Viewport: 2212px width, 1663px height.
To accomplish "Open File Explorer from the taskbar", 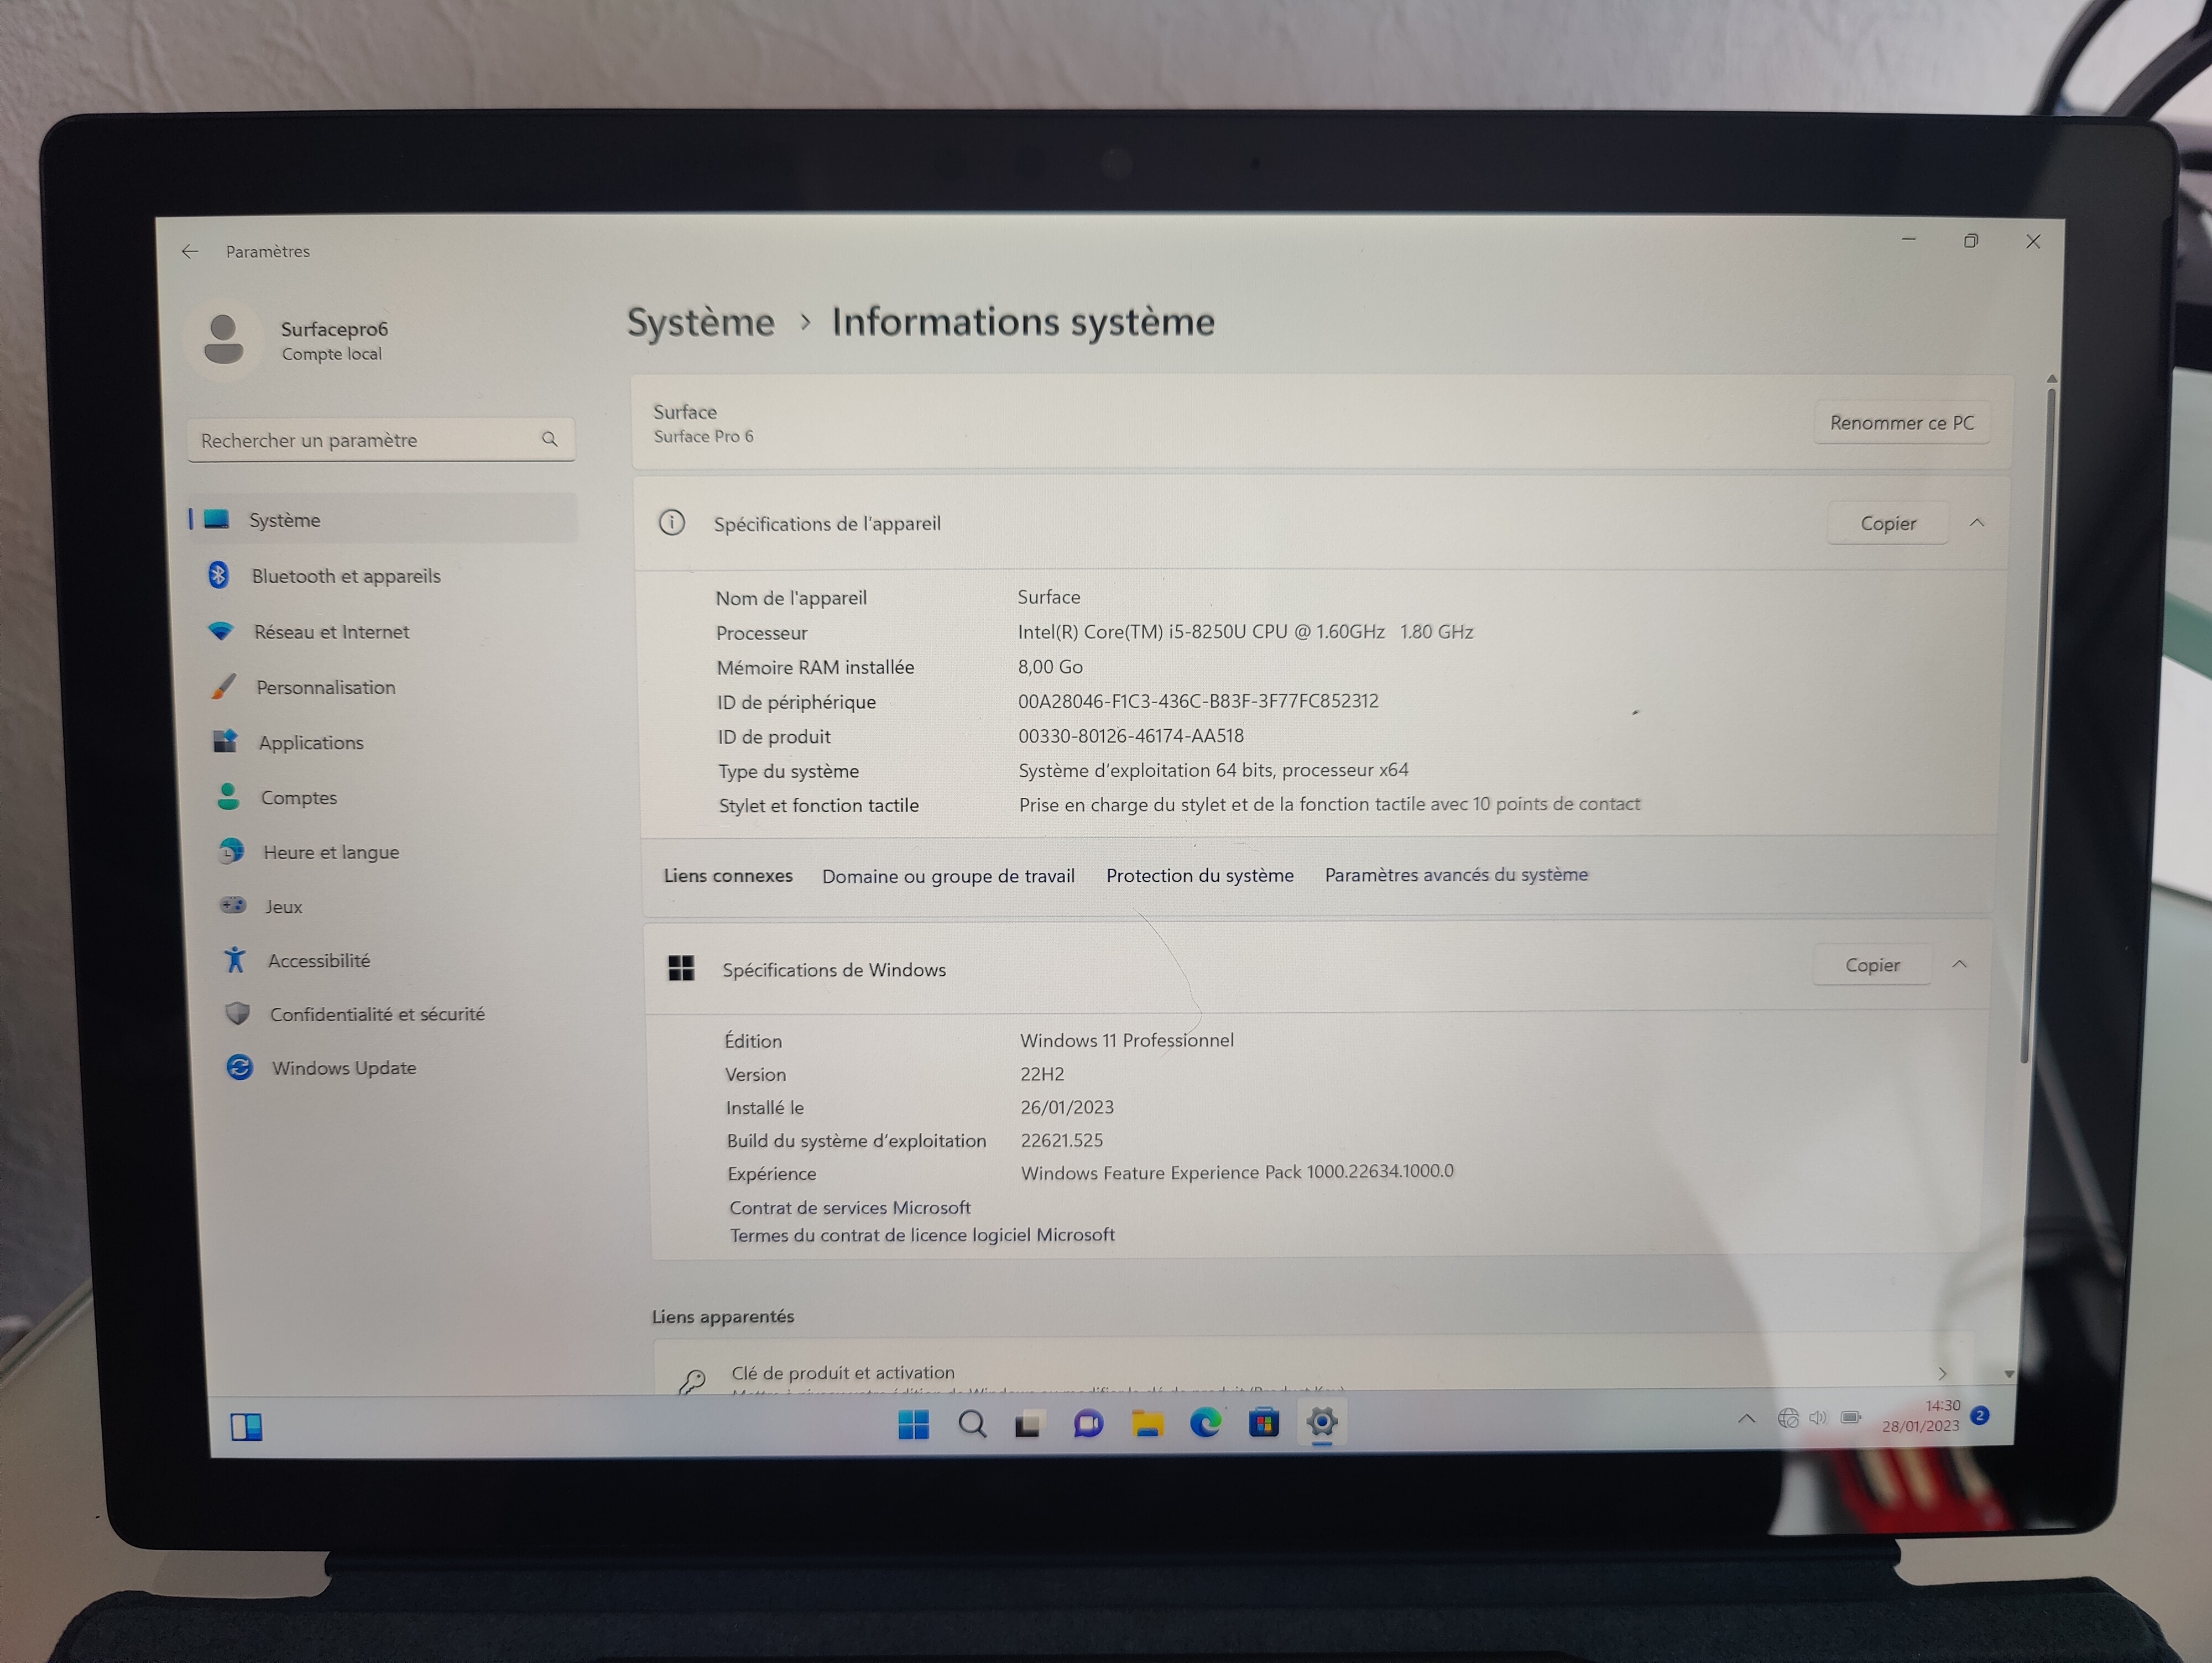I will 1147,1422.
